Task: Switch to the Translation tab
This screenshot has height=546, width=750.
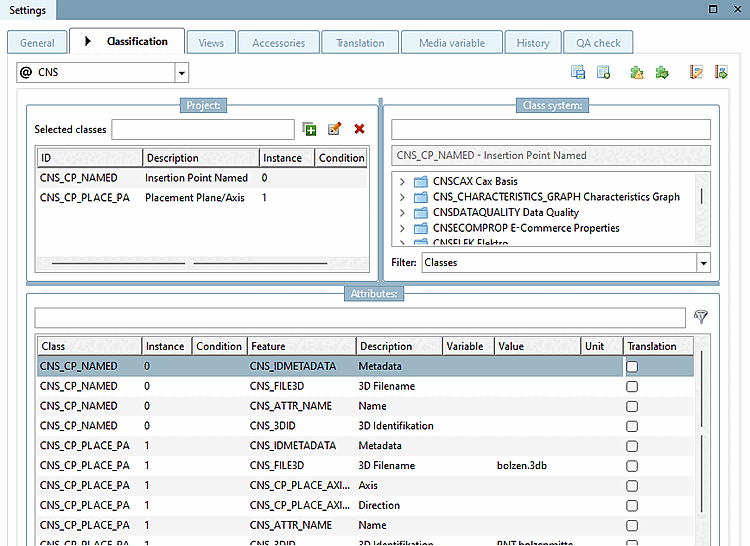Action: [x=360, y=43]
